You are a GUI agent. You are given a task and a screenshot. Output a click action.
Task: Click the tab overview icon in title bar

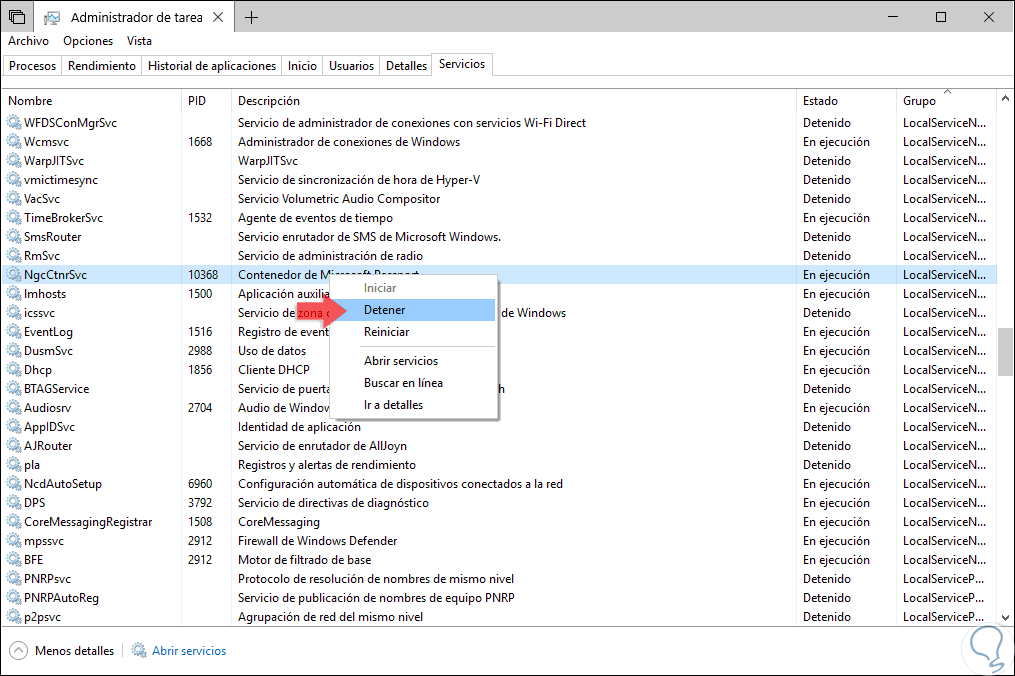[17, 17]
